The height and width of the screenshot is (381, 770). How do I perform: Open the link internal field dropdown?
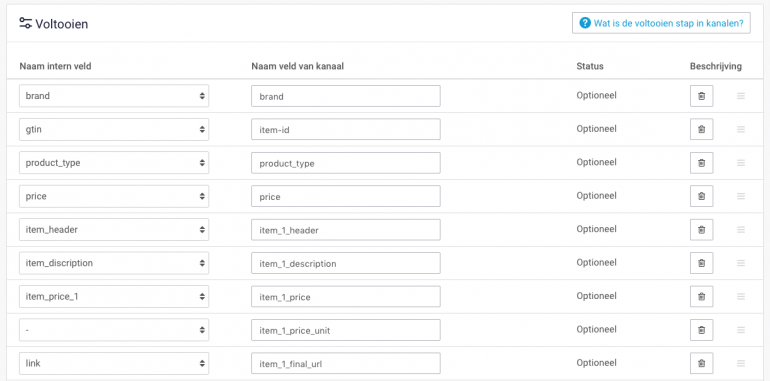click(114, 363)
